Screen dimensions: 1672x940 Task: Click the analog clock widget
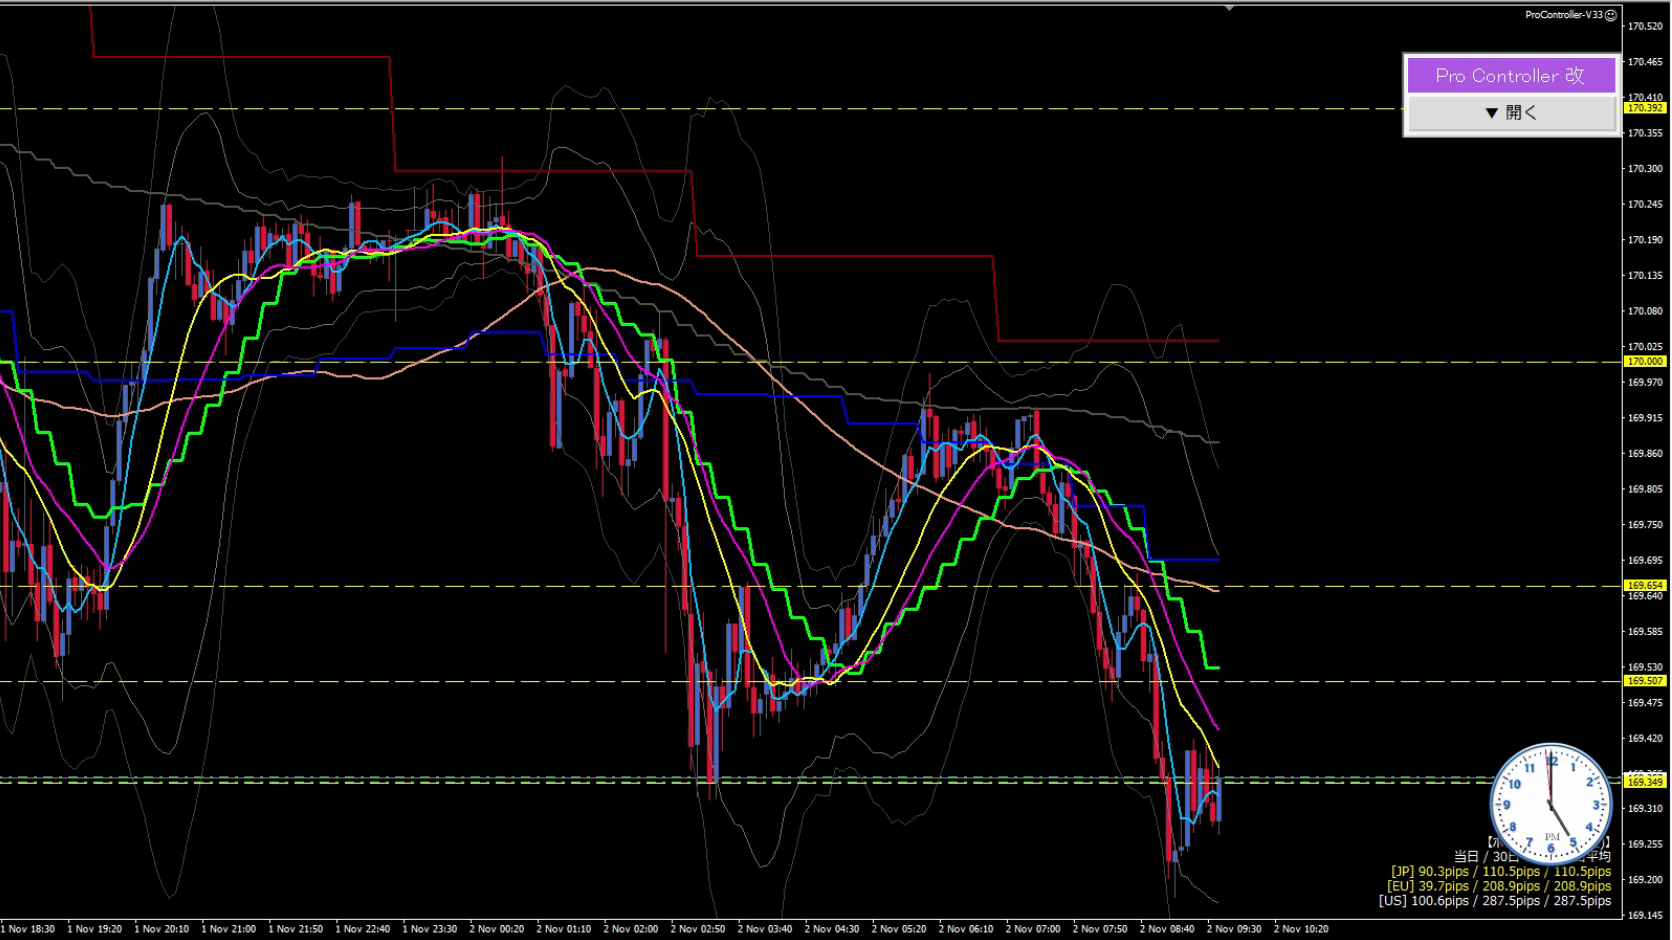pyautogui.click(x=1551, y=803)
